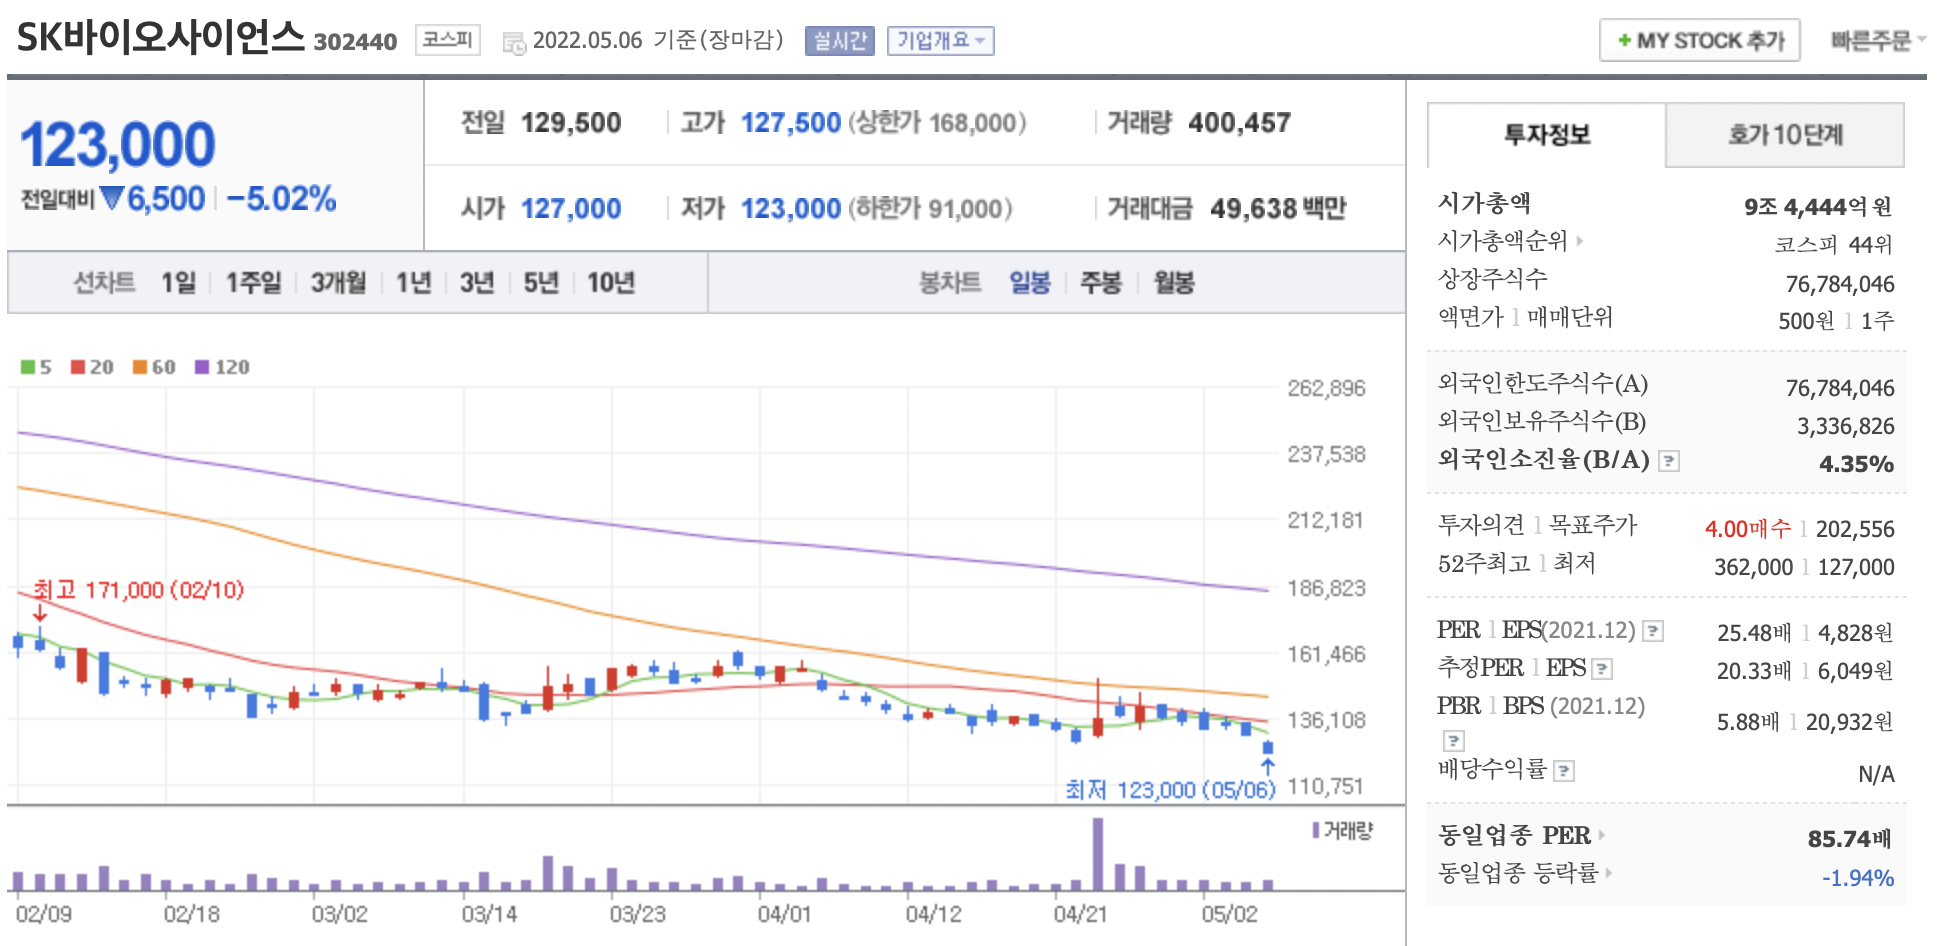Click the 외국인소진율 value 4.35%

(x=1856, y=464)
